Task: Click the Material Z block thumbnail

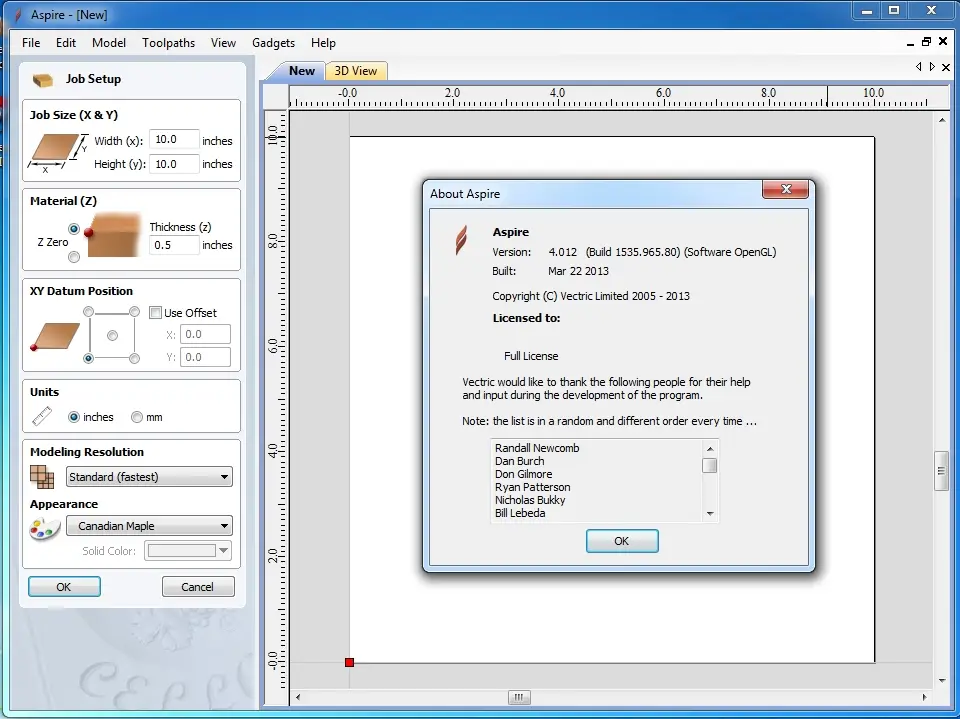Action: tap(114, 235)
